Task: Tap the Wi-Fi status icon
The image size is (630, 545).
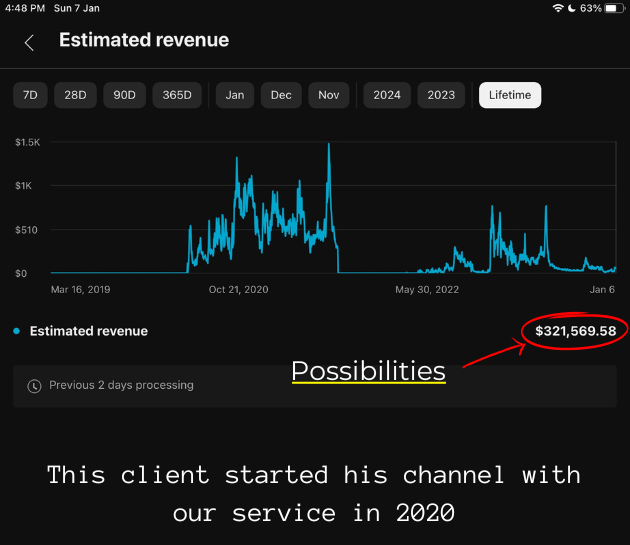Action: (x=557, y=8)
